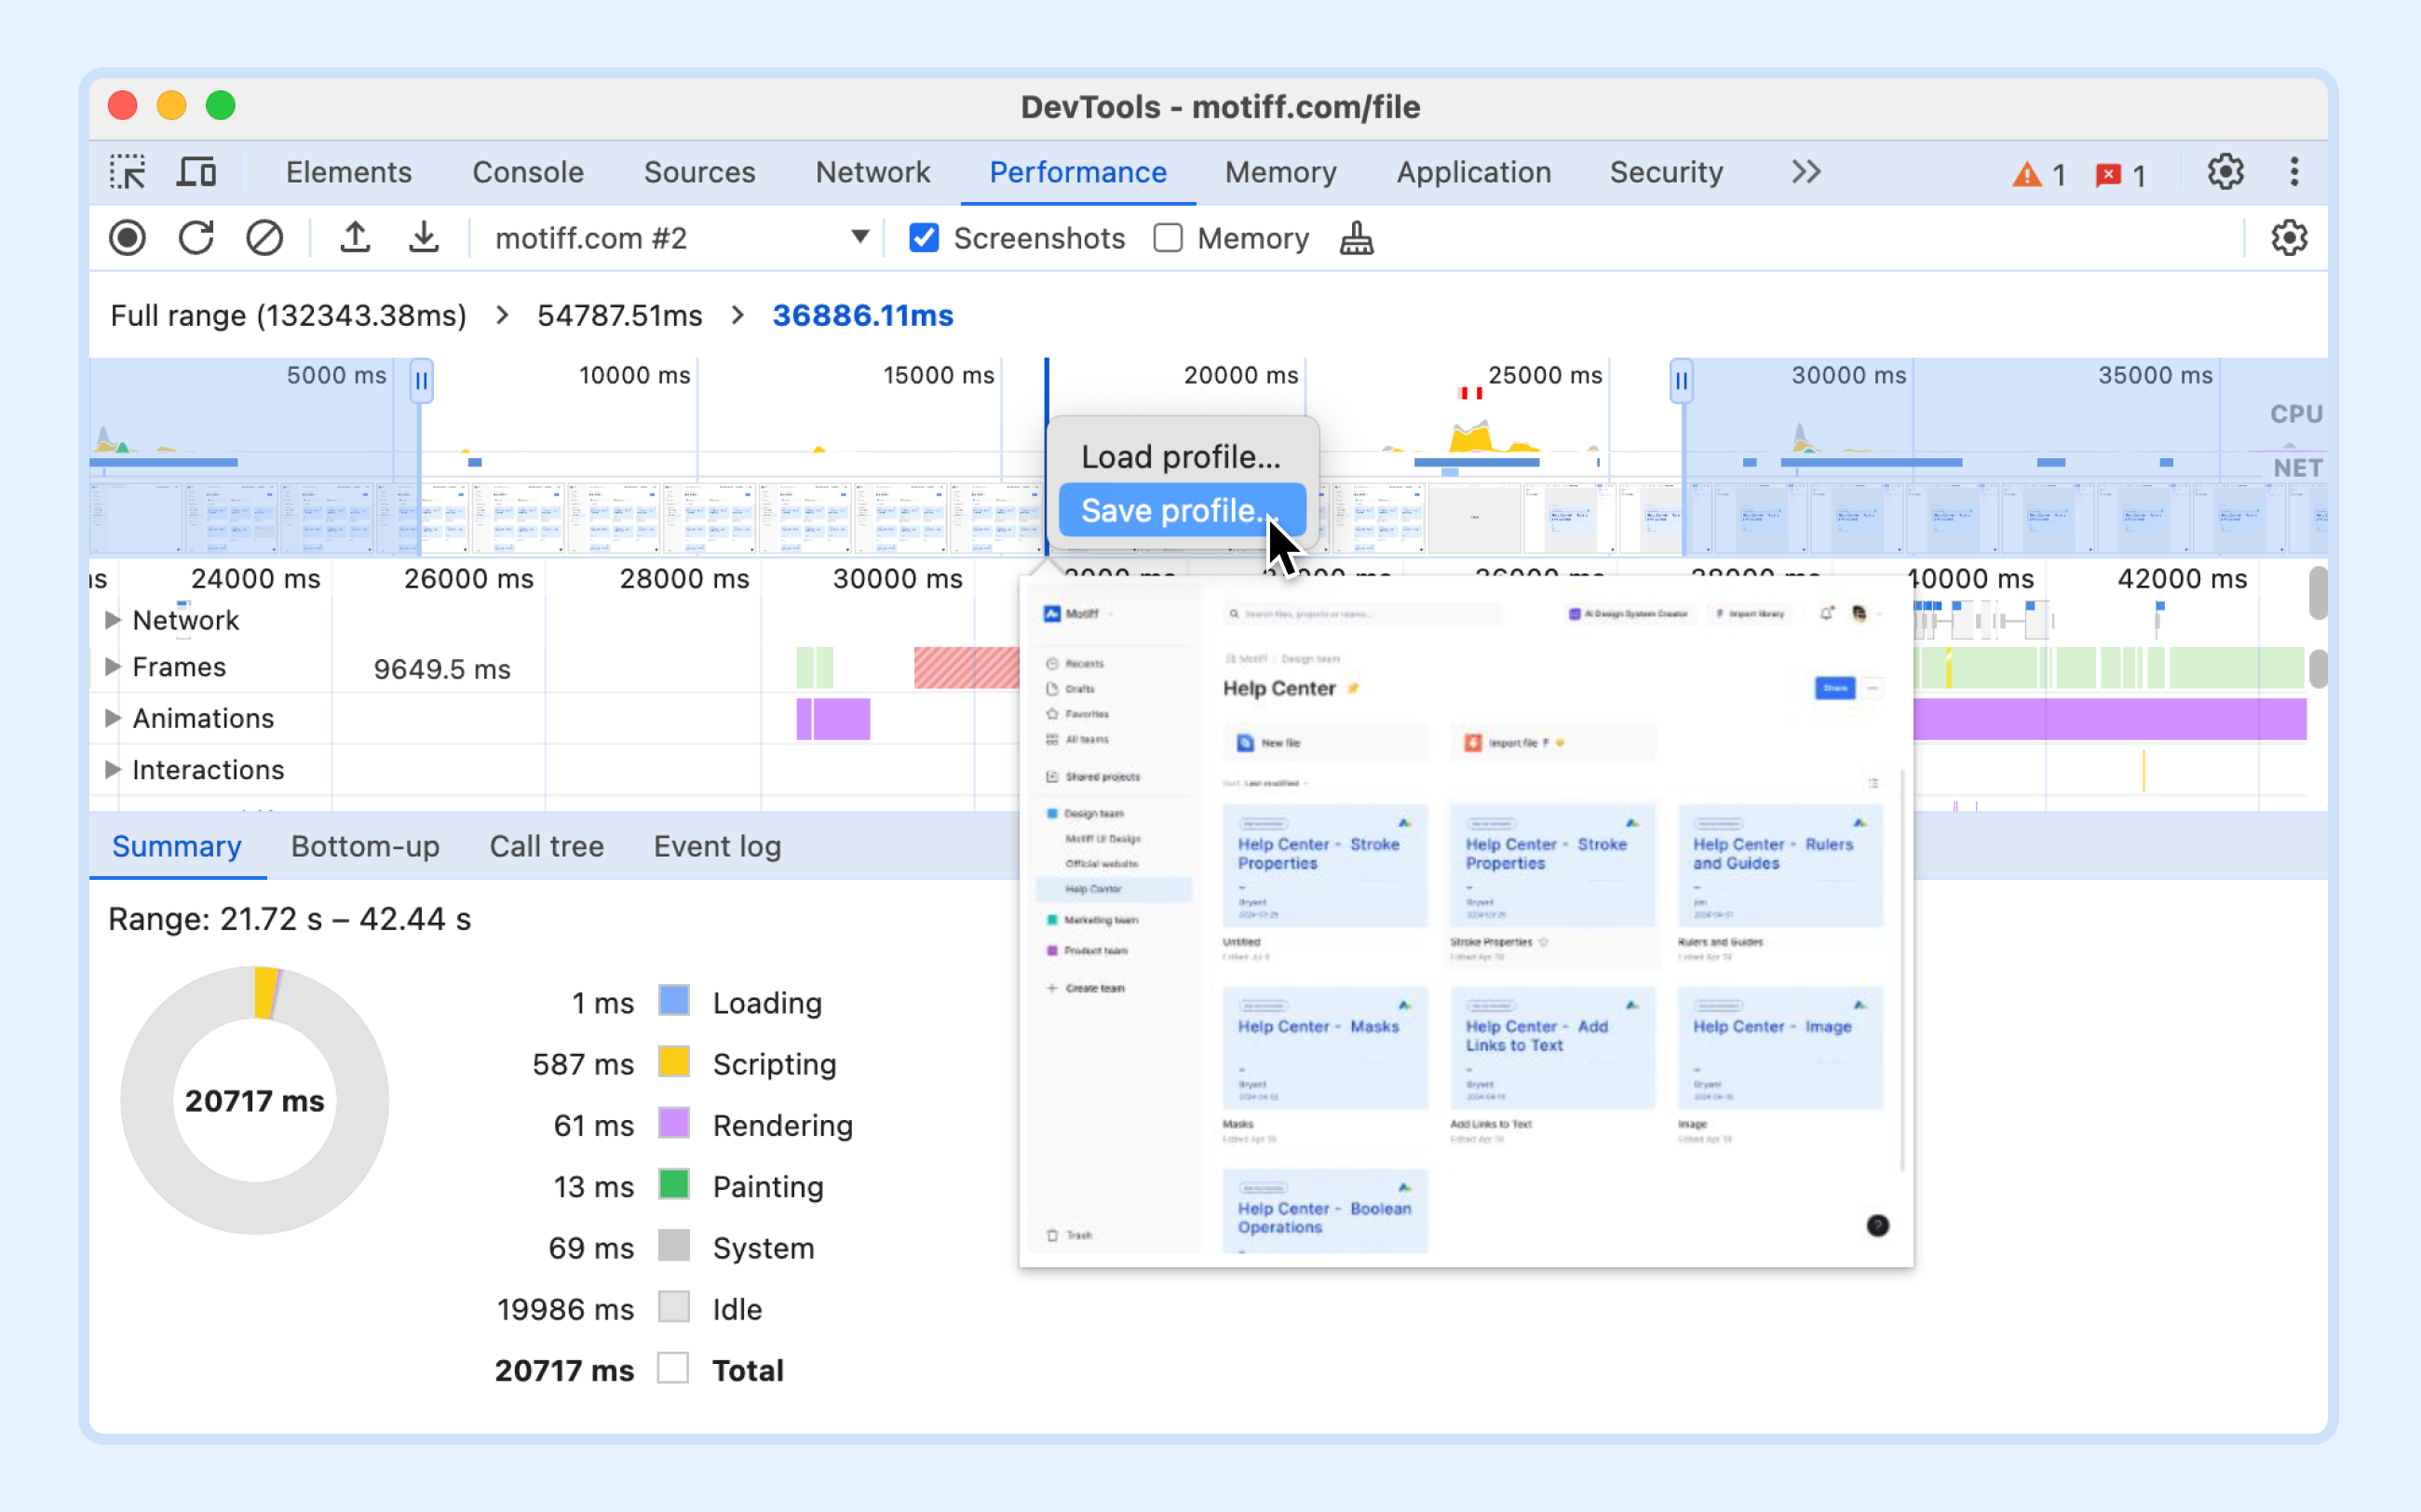
Task: Click the collect garbage broom icon
Action: (1356, 238)
